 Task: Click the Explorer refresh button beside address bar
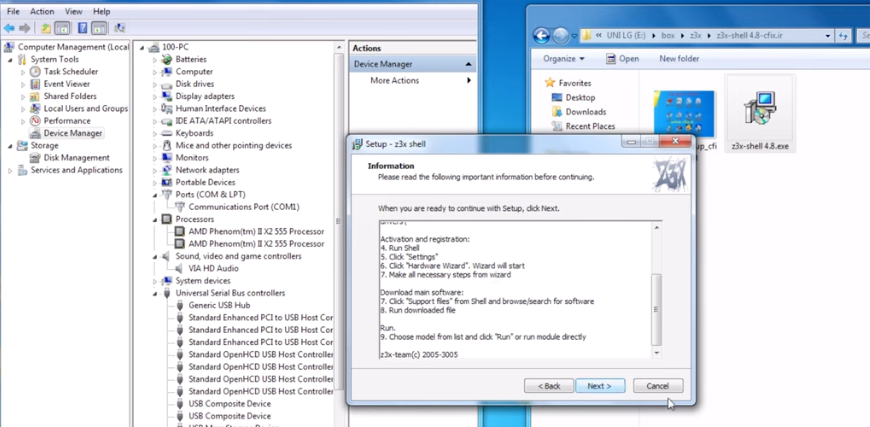point(843,35)
